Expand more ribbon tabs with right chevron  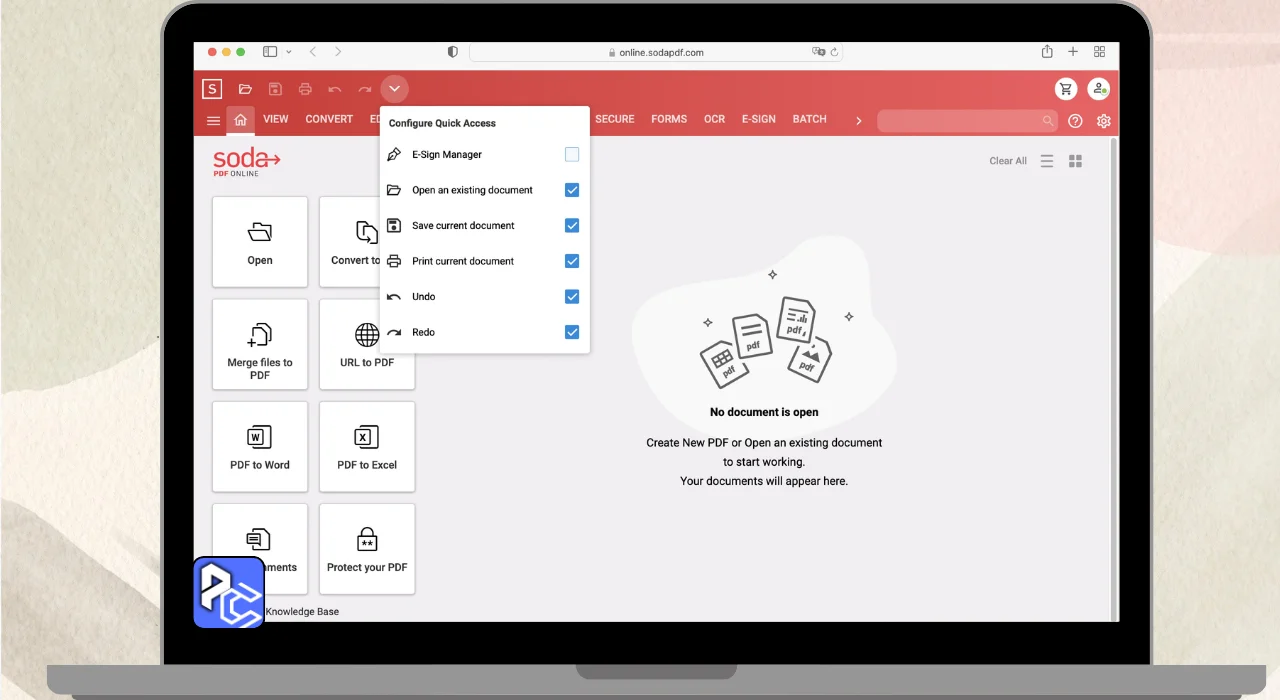point(858,121)
